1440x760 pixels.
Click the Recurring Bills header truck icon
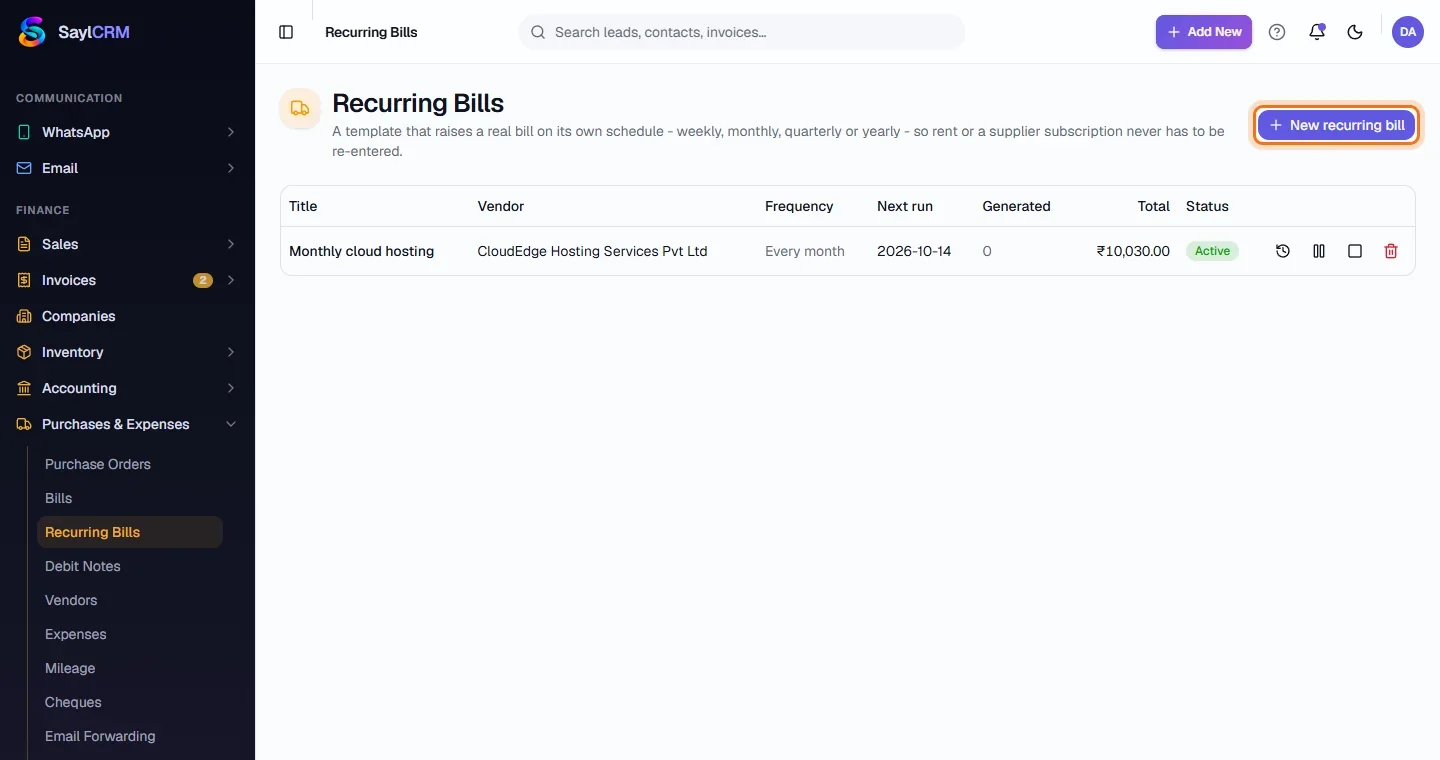point(300,108)
